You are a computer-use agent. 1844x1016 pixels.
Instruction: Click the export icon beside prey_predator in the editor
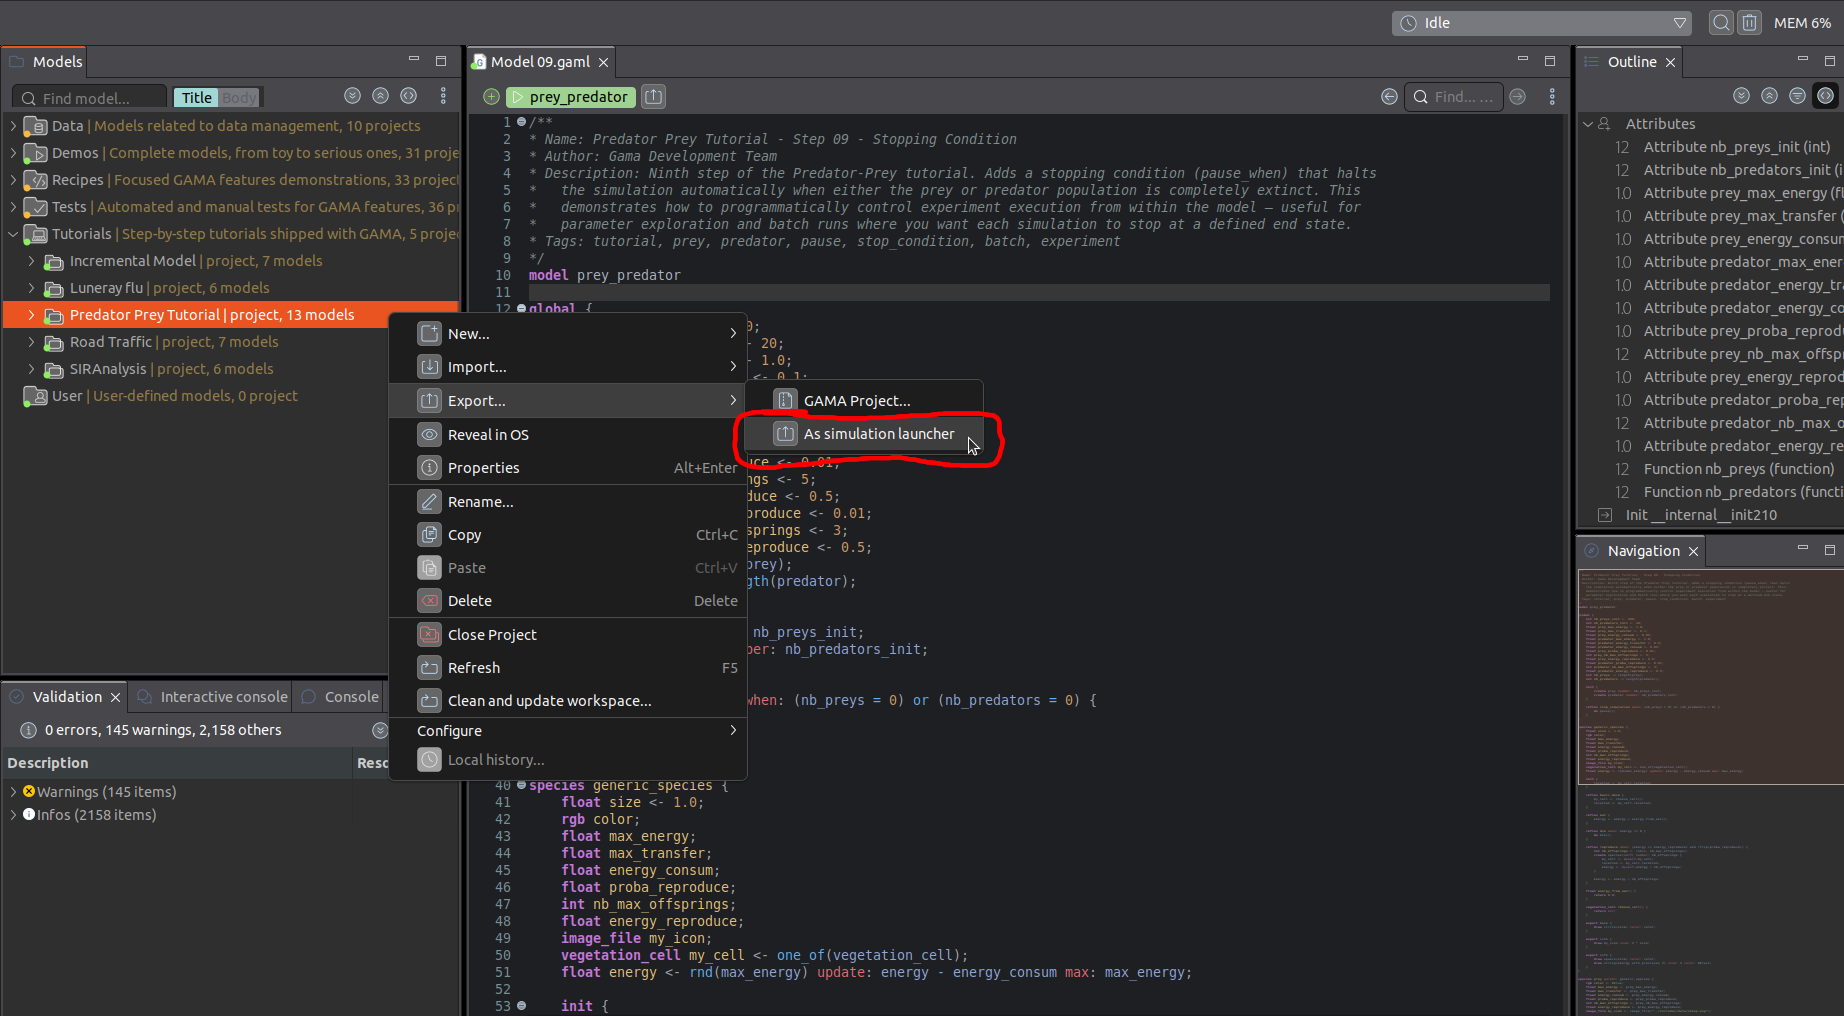[x=653, y=97]
